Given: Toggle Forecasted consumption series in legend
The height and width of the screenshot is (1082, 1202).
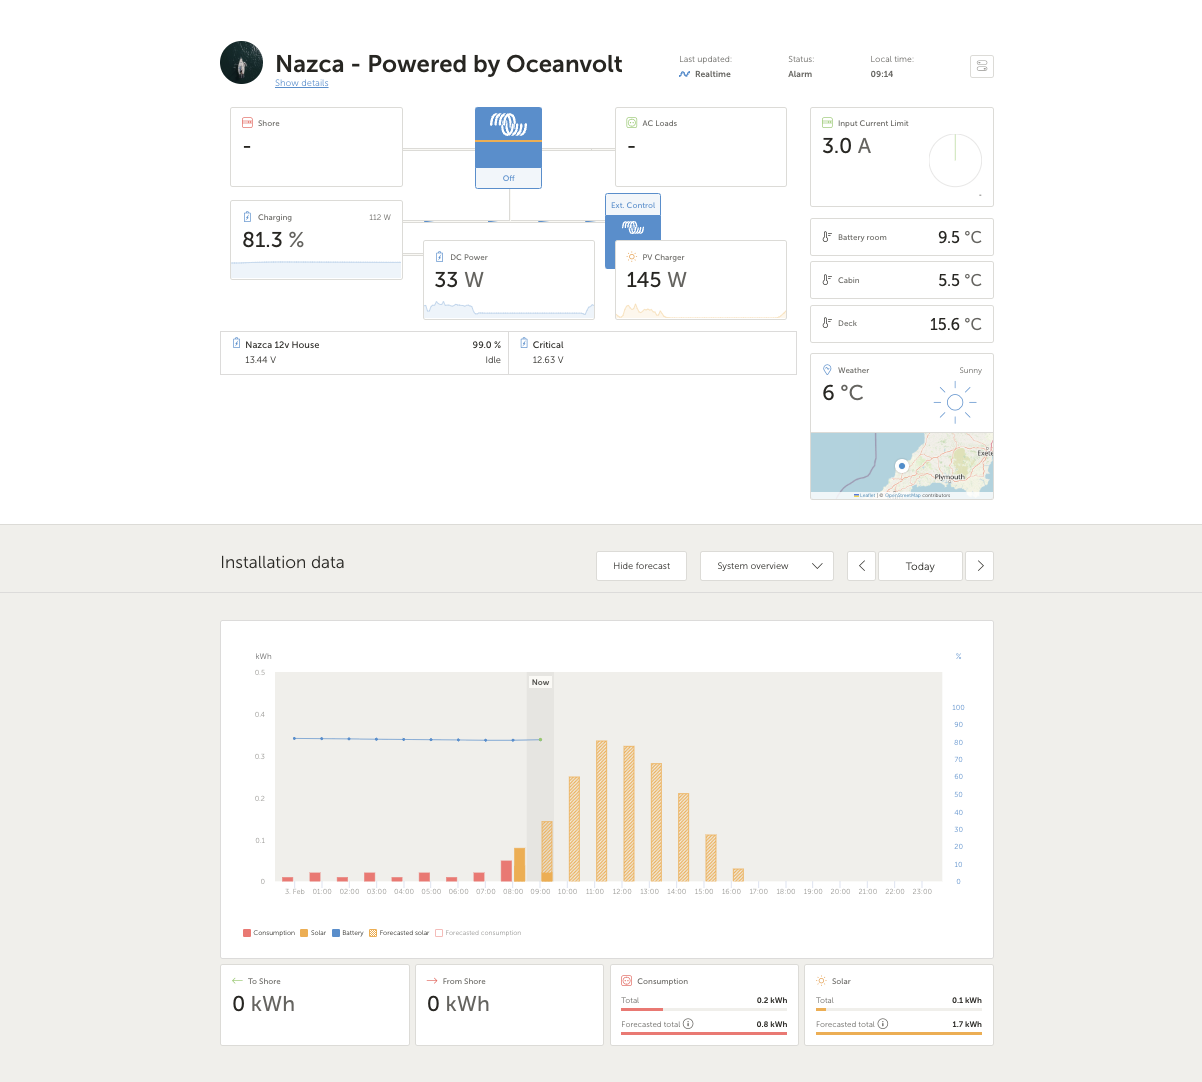Looking at the screenshot, I should point(478,933).
